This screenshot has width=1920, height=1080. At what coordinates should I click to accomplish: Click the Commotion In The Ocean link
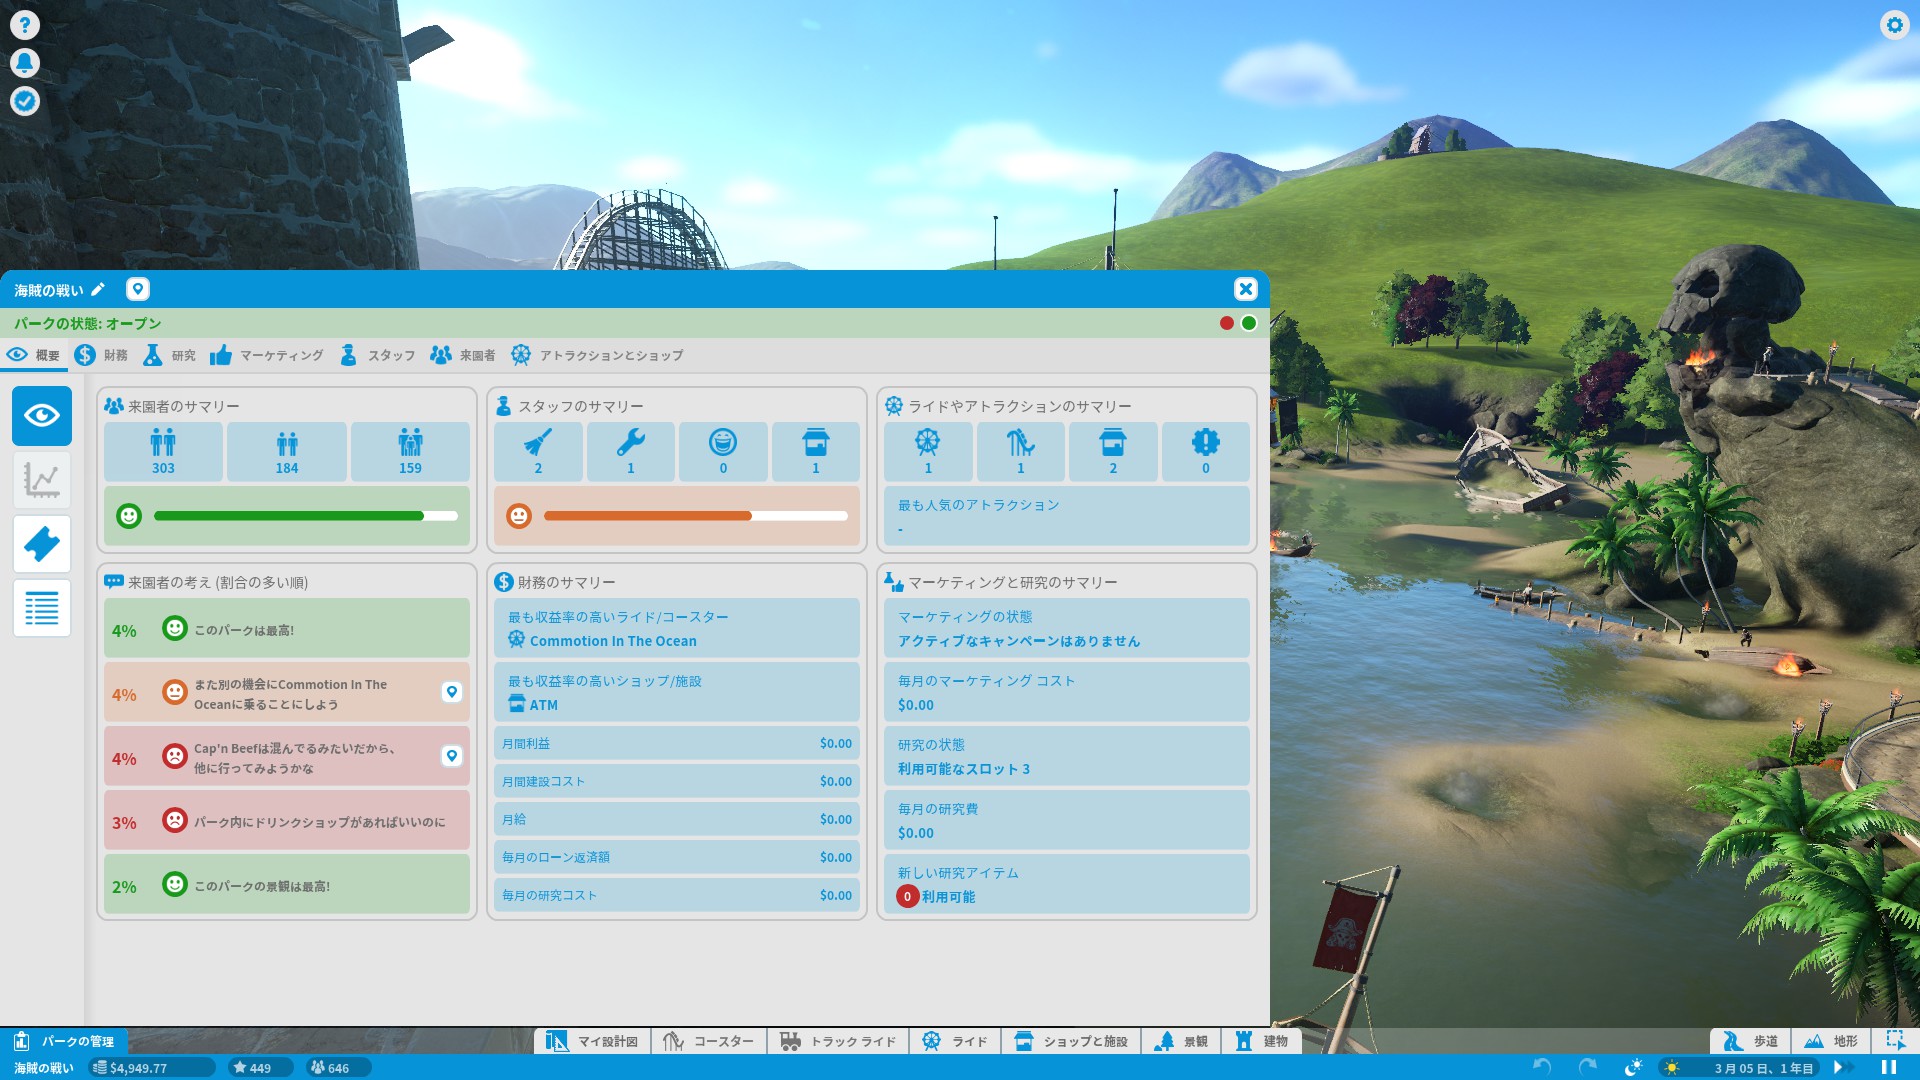pyautogui.click(x=612, y=641)
